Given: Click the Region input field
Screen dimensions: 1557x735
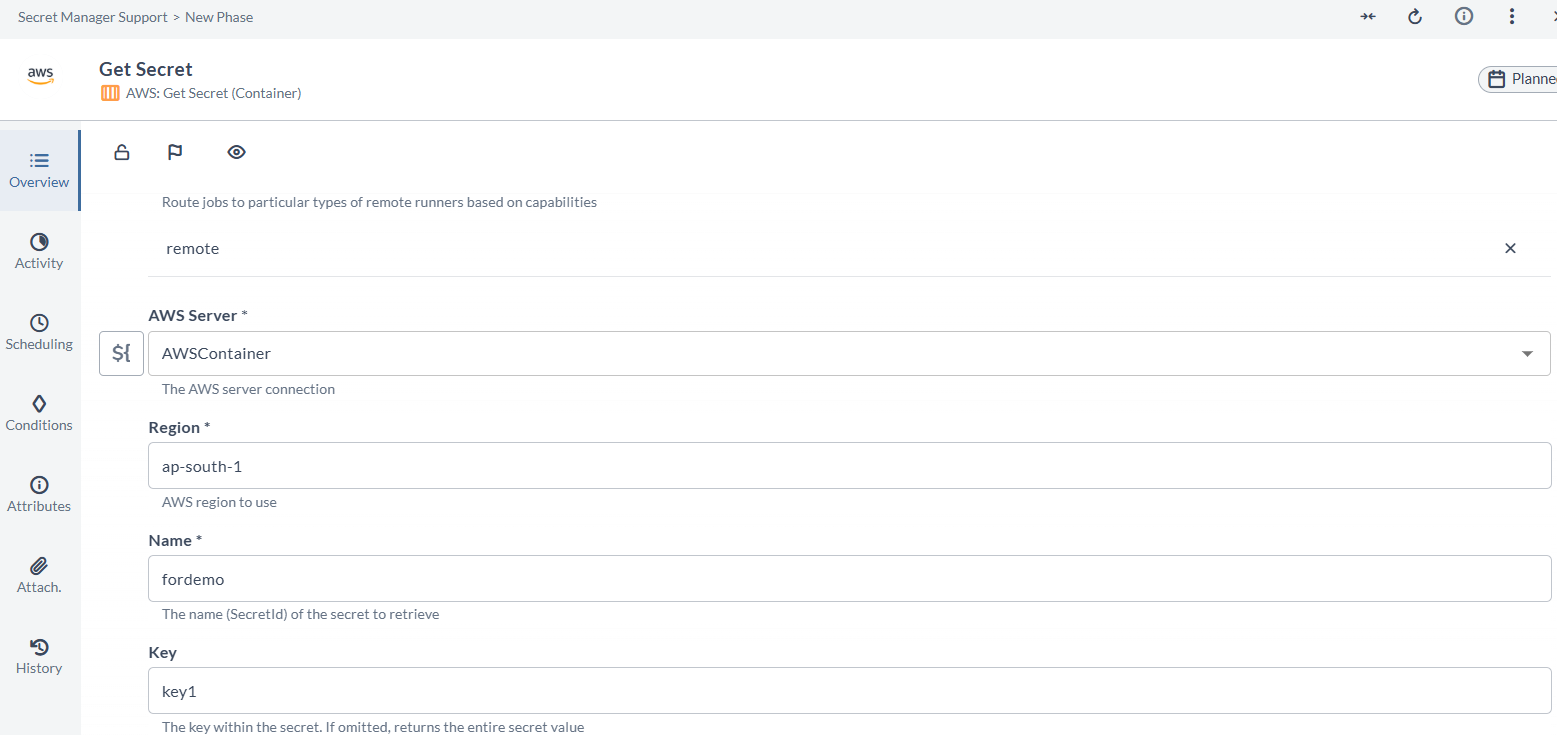Looking at the screenshot, I should 849,466.
